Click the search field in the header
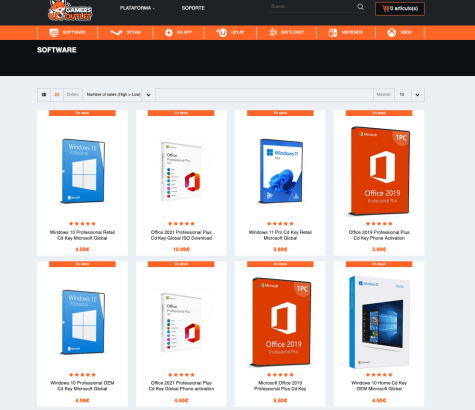The height and width of the screenshot is (410, 475). tap(312, 7)
